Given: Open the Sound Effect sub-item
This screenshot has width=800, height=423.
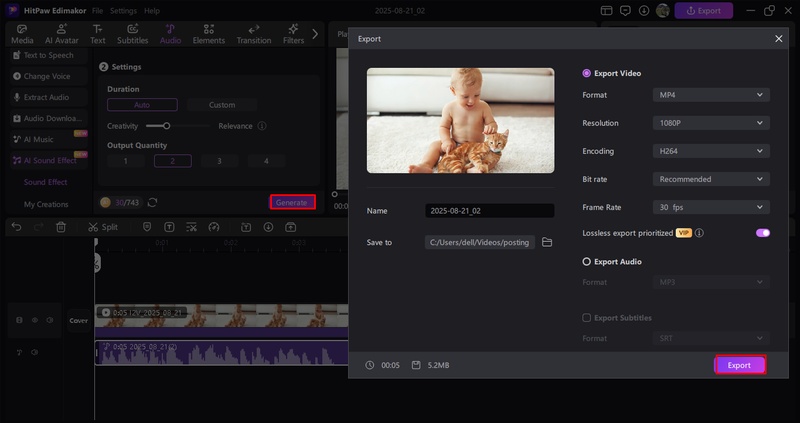Looking at the screenshot, I should [45, 182].
